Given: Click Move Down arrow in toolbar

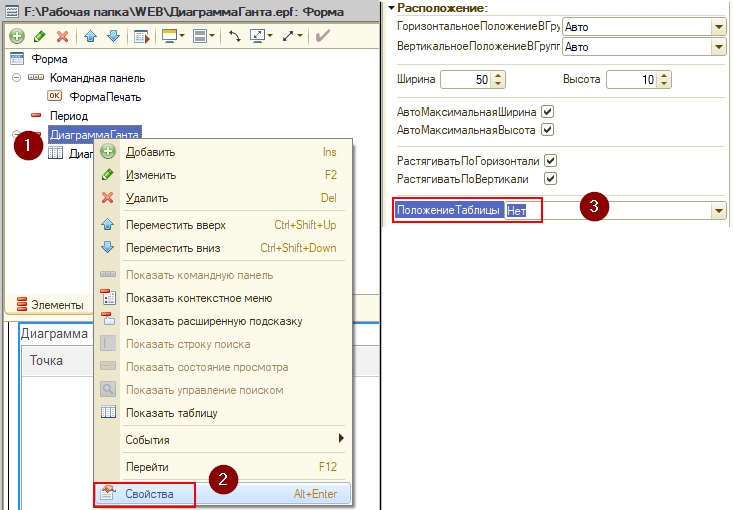Looking at the screenshot, I should (x=113, y=36).
